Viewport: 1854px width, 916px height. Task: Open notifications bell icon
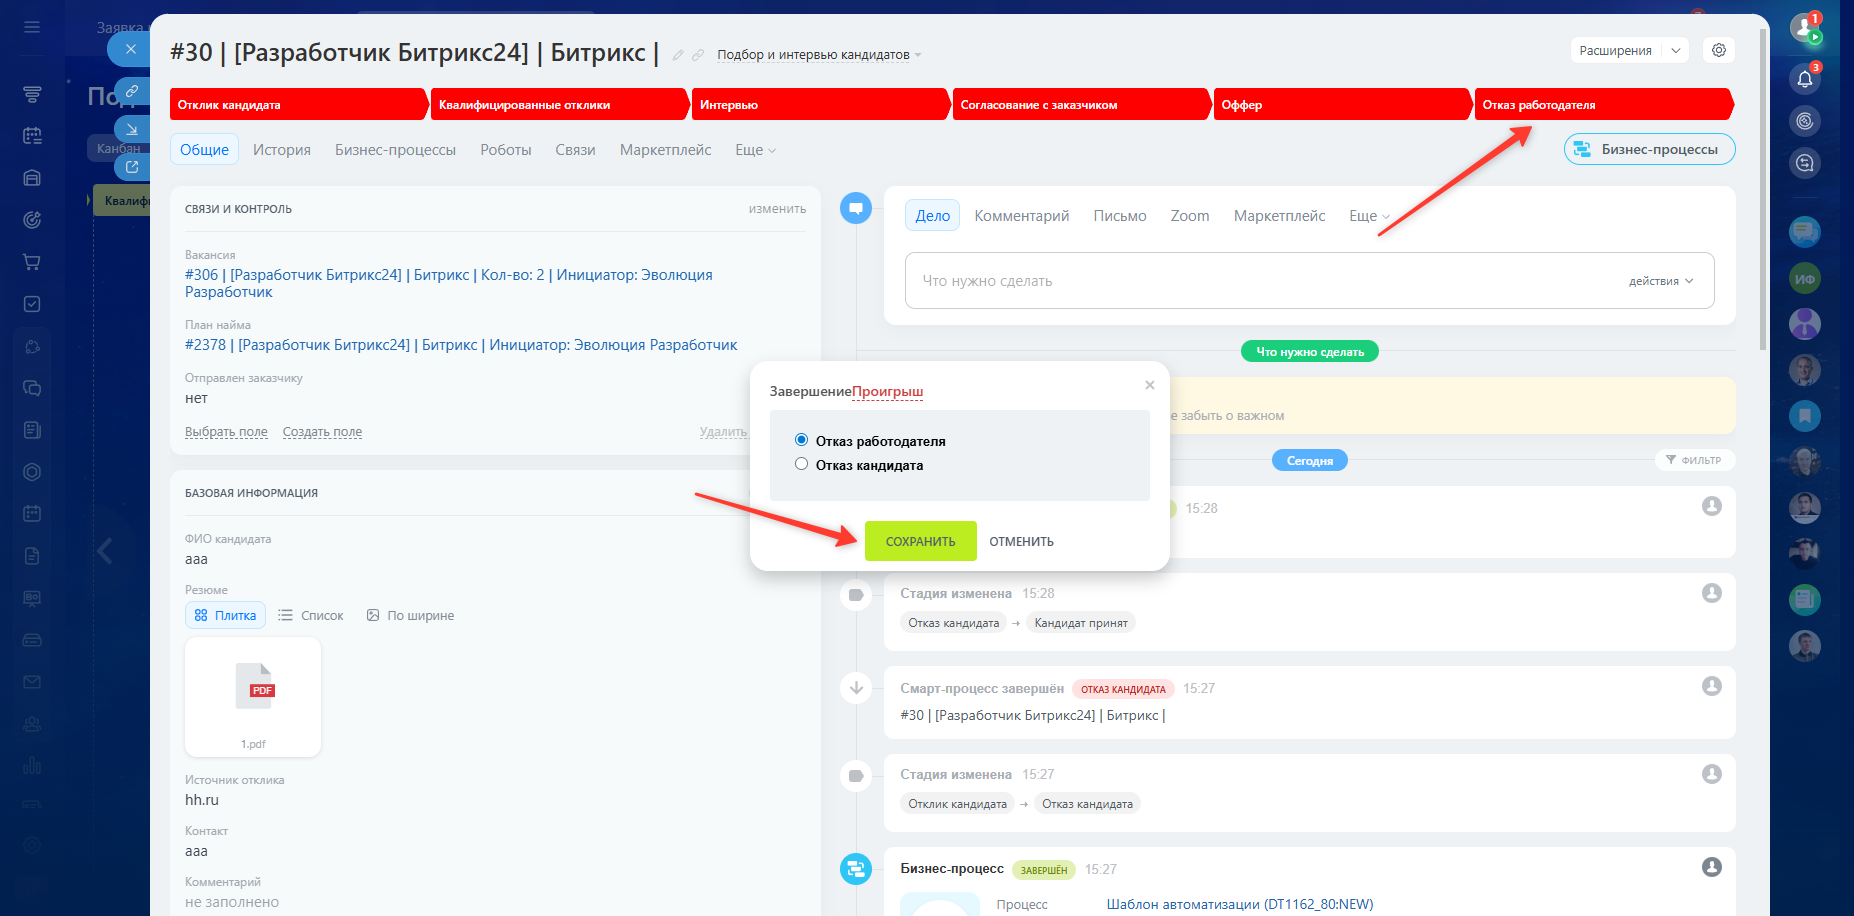click(1805, 79)
